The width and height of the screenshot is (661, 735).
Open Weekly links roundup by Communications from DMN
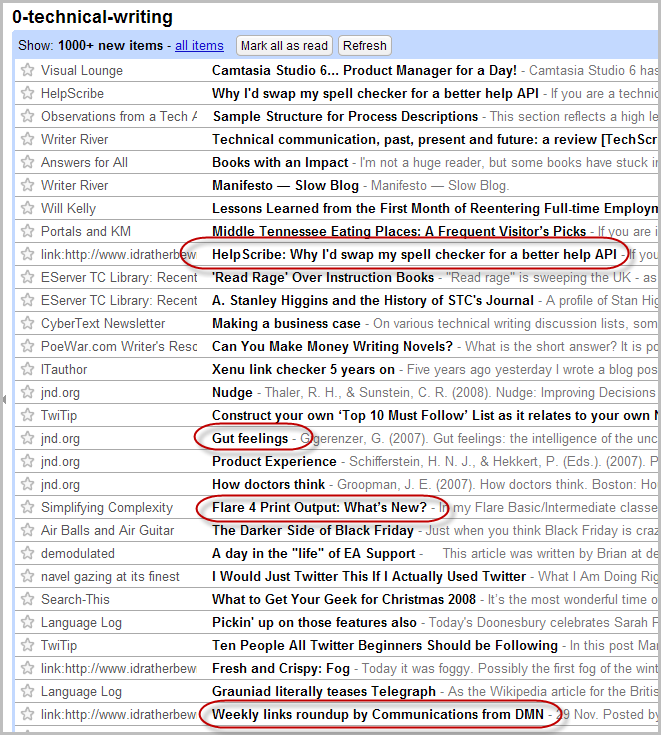378,714
